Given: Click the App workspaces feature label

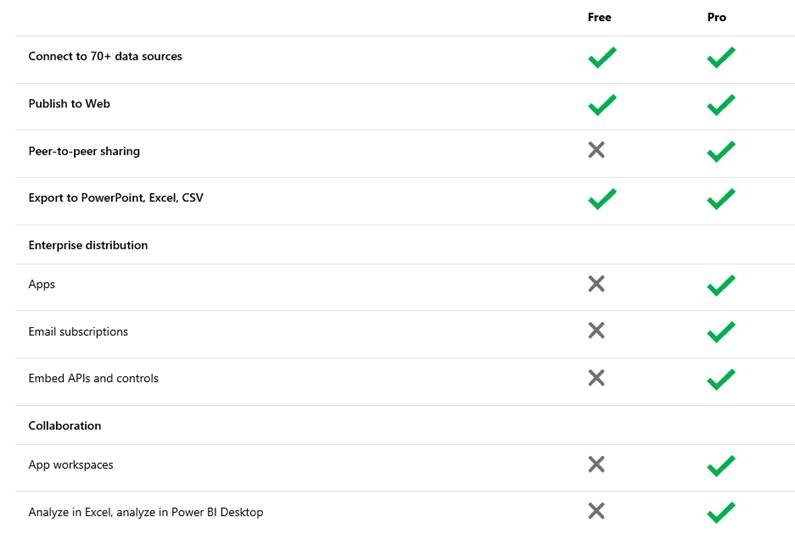Looking at the screenshot, I should (71, 465).
